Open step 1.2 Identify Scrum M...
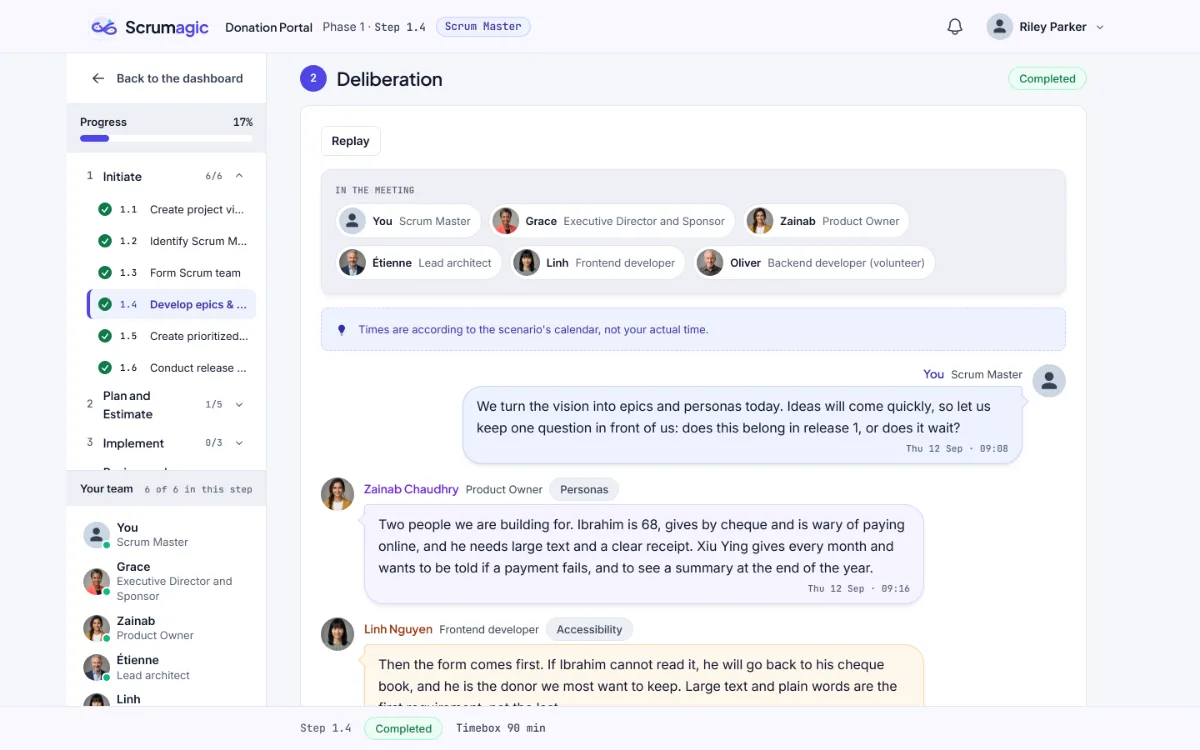This screenshot has height=750, width=1200. [171, 241]
